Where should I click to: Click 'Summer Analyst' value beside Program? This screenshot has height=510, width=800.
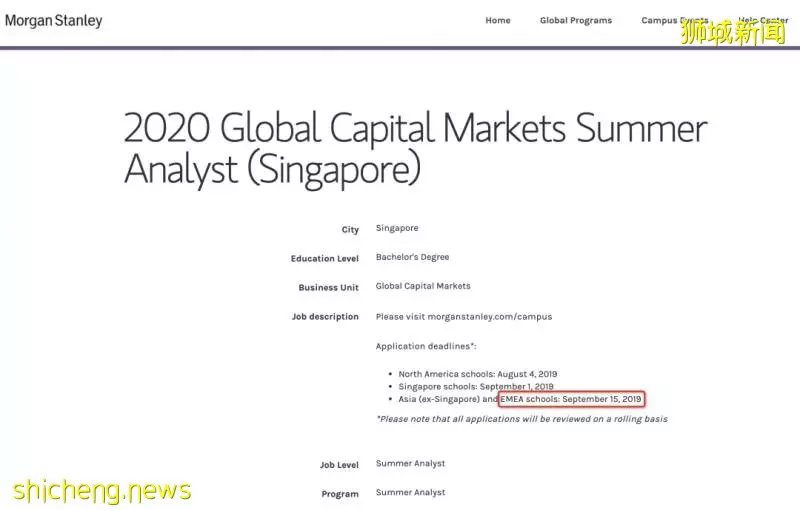[410, 493]
